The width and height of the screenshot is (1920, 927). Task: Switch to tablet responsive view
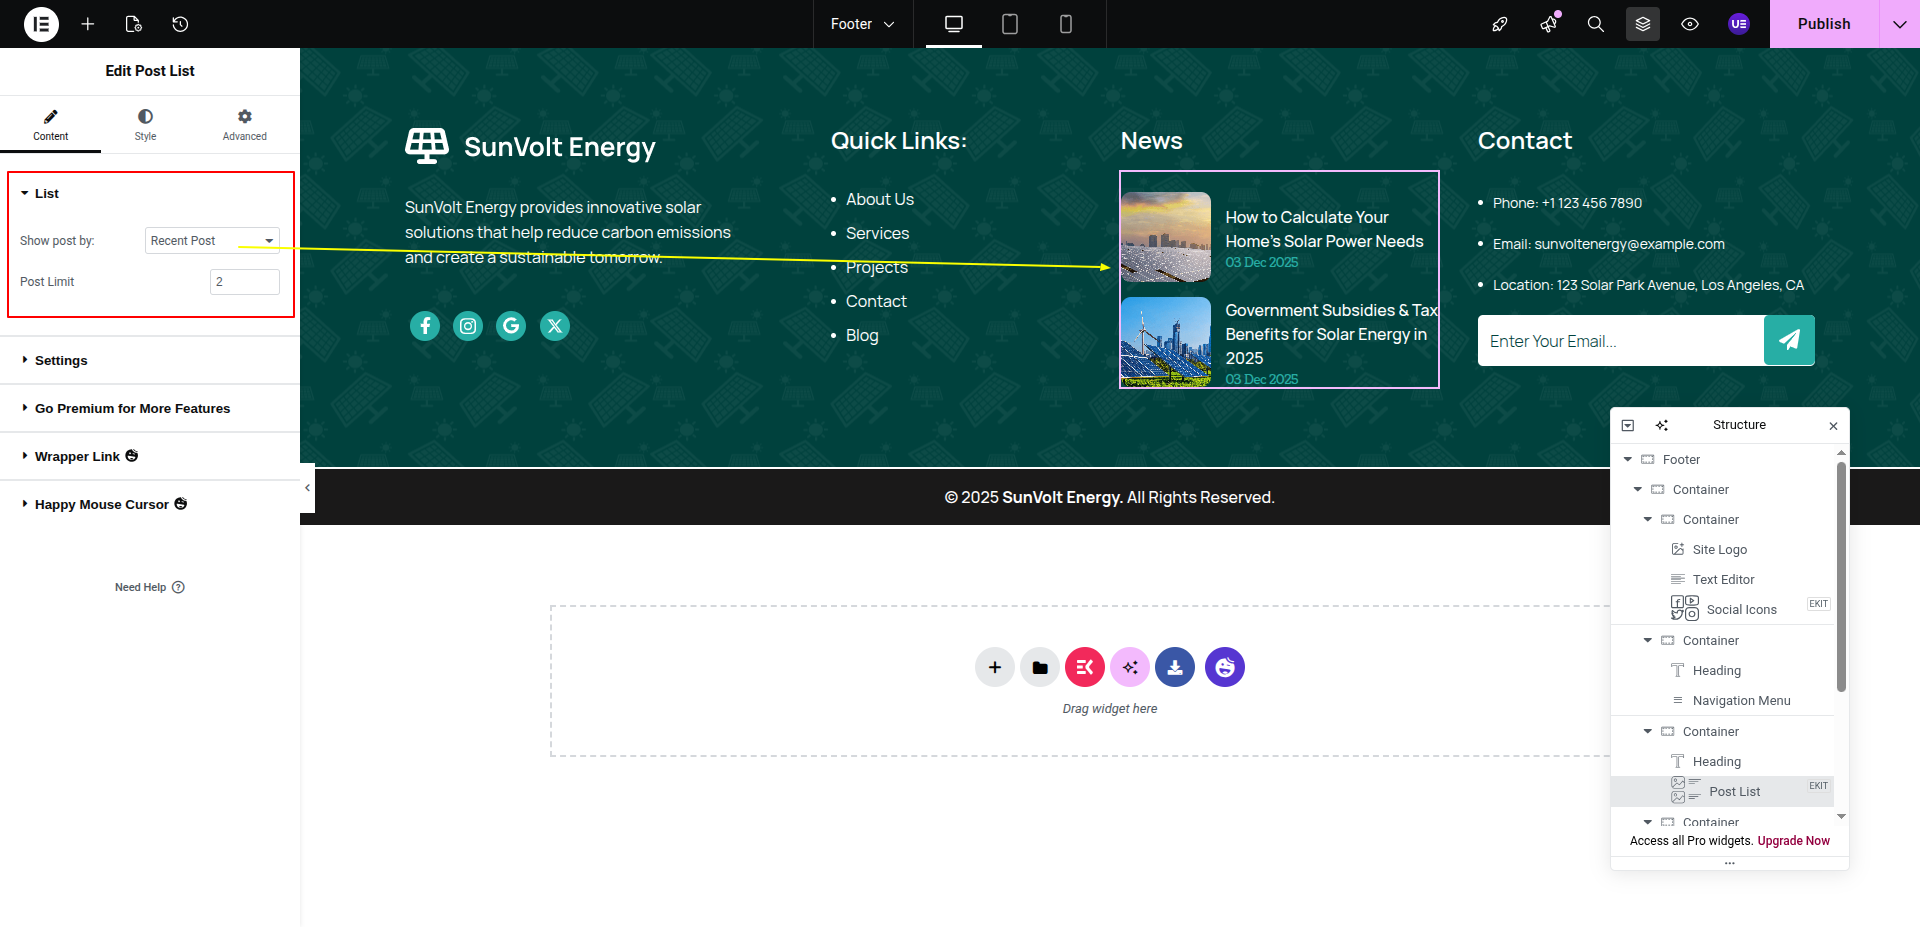click(x=1010, y=24)
